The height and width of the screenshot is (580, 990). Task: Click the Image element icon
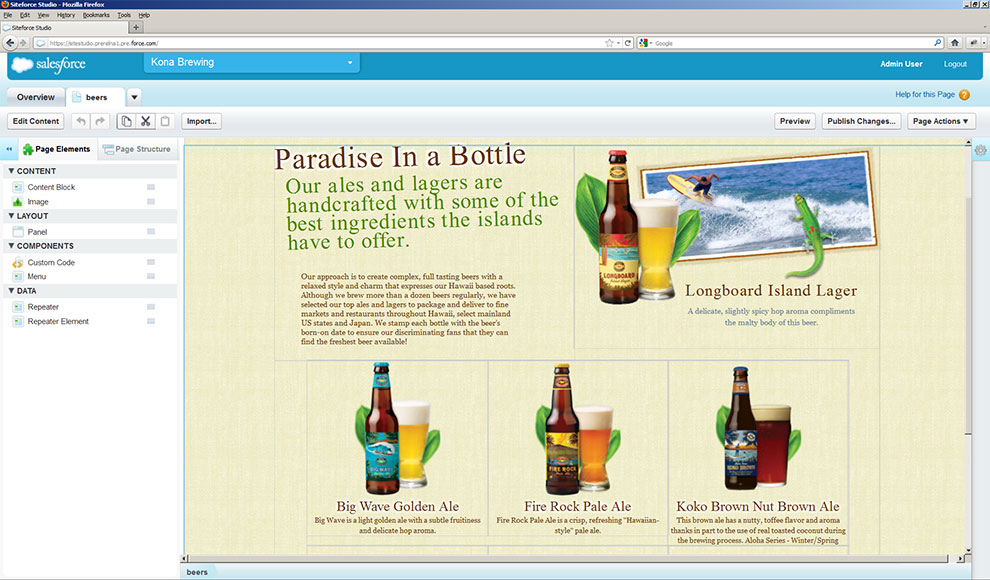[x=18, y=202]
